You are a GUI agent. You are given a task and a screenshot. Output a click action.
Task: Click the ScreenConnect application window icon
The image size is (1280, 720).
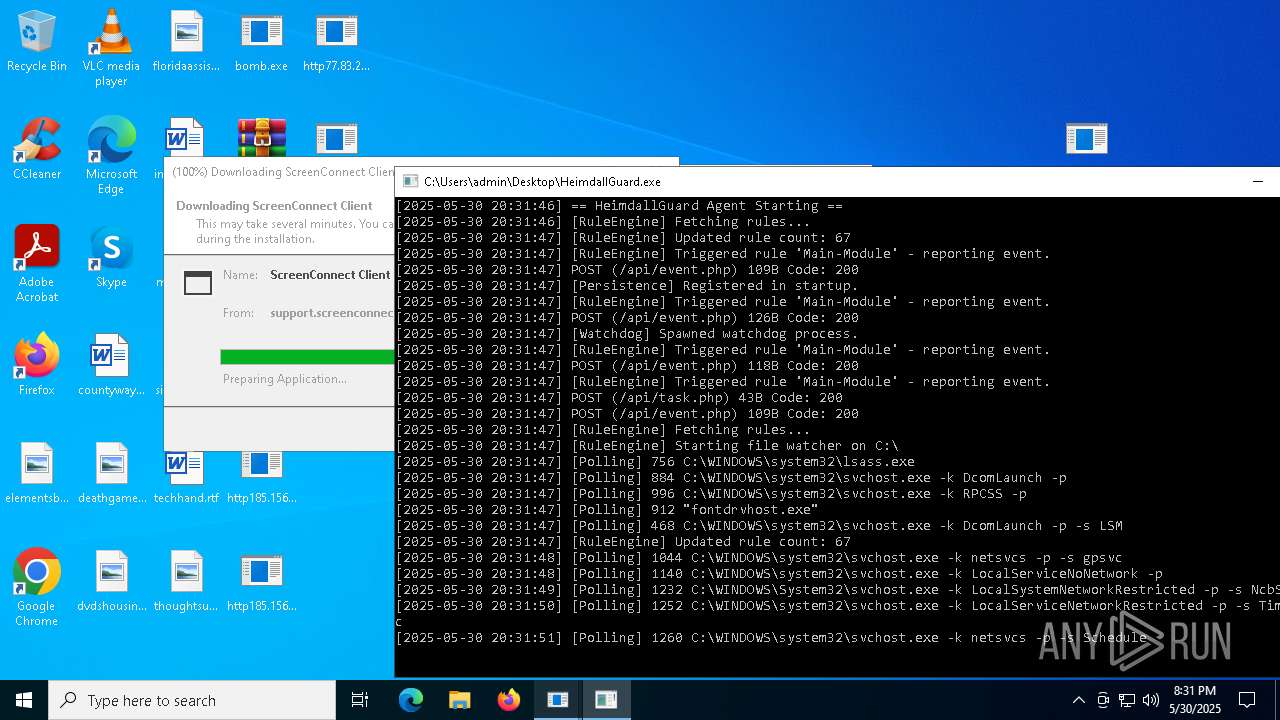198,284
